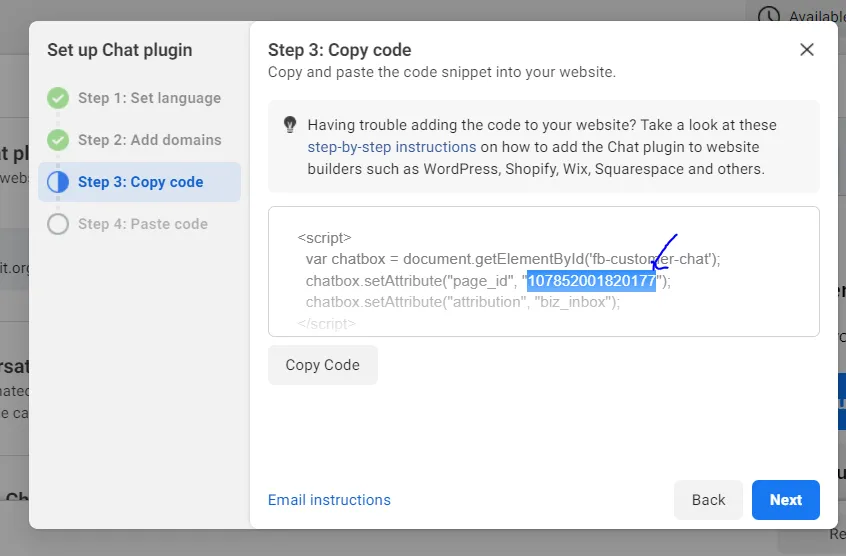Click the green checkmark beside Step 2

(58, 140)
